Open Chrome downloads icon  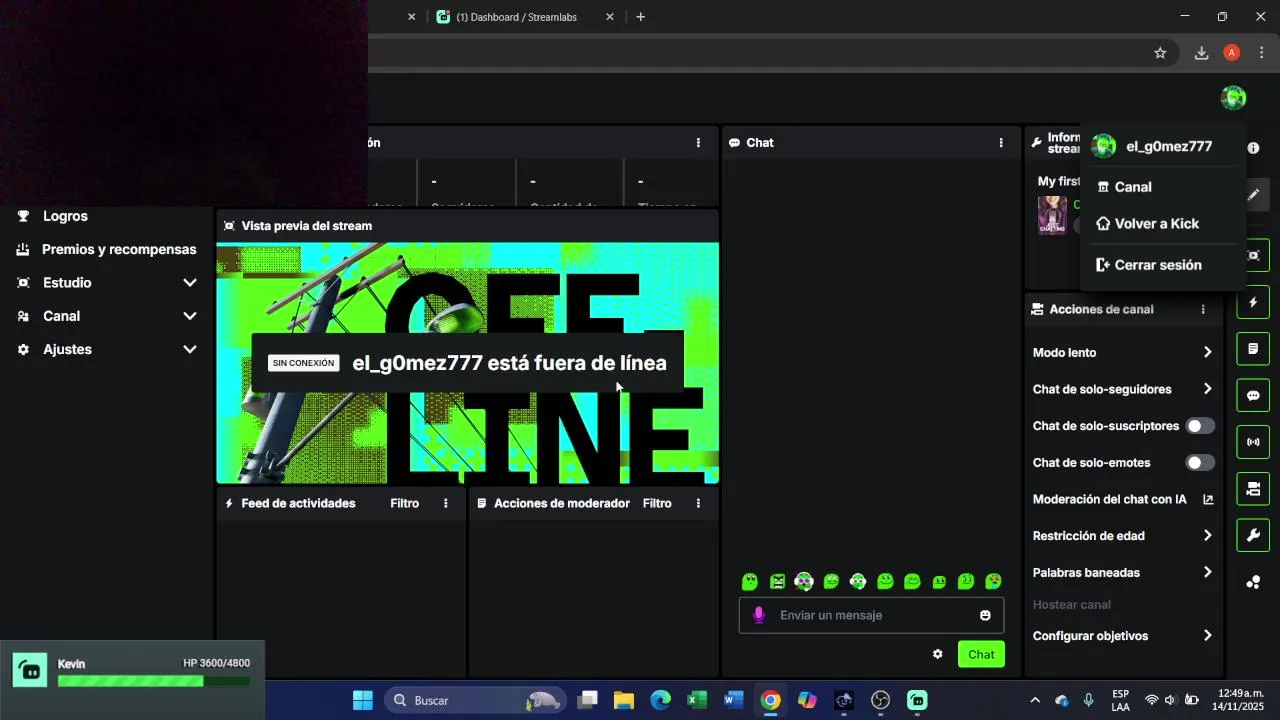pos(1201,53)
